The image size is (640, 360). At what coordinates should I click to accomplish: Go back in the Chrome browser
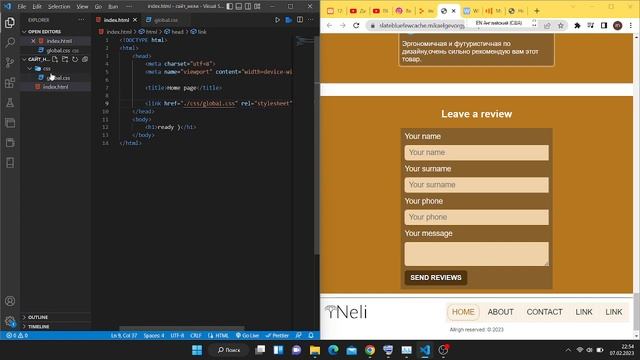point(329,25)
